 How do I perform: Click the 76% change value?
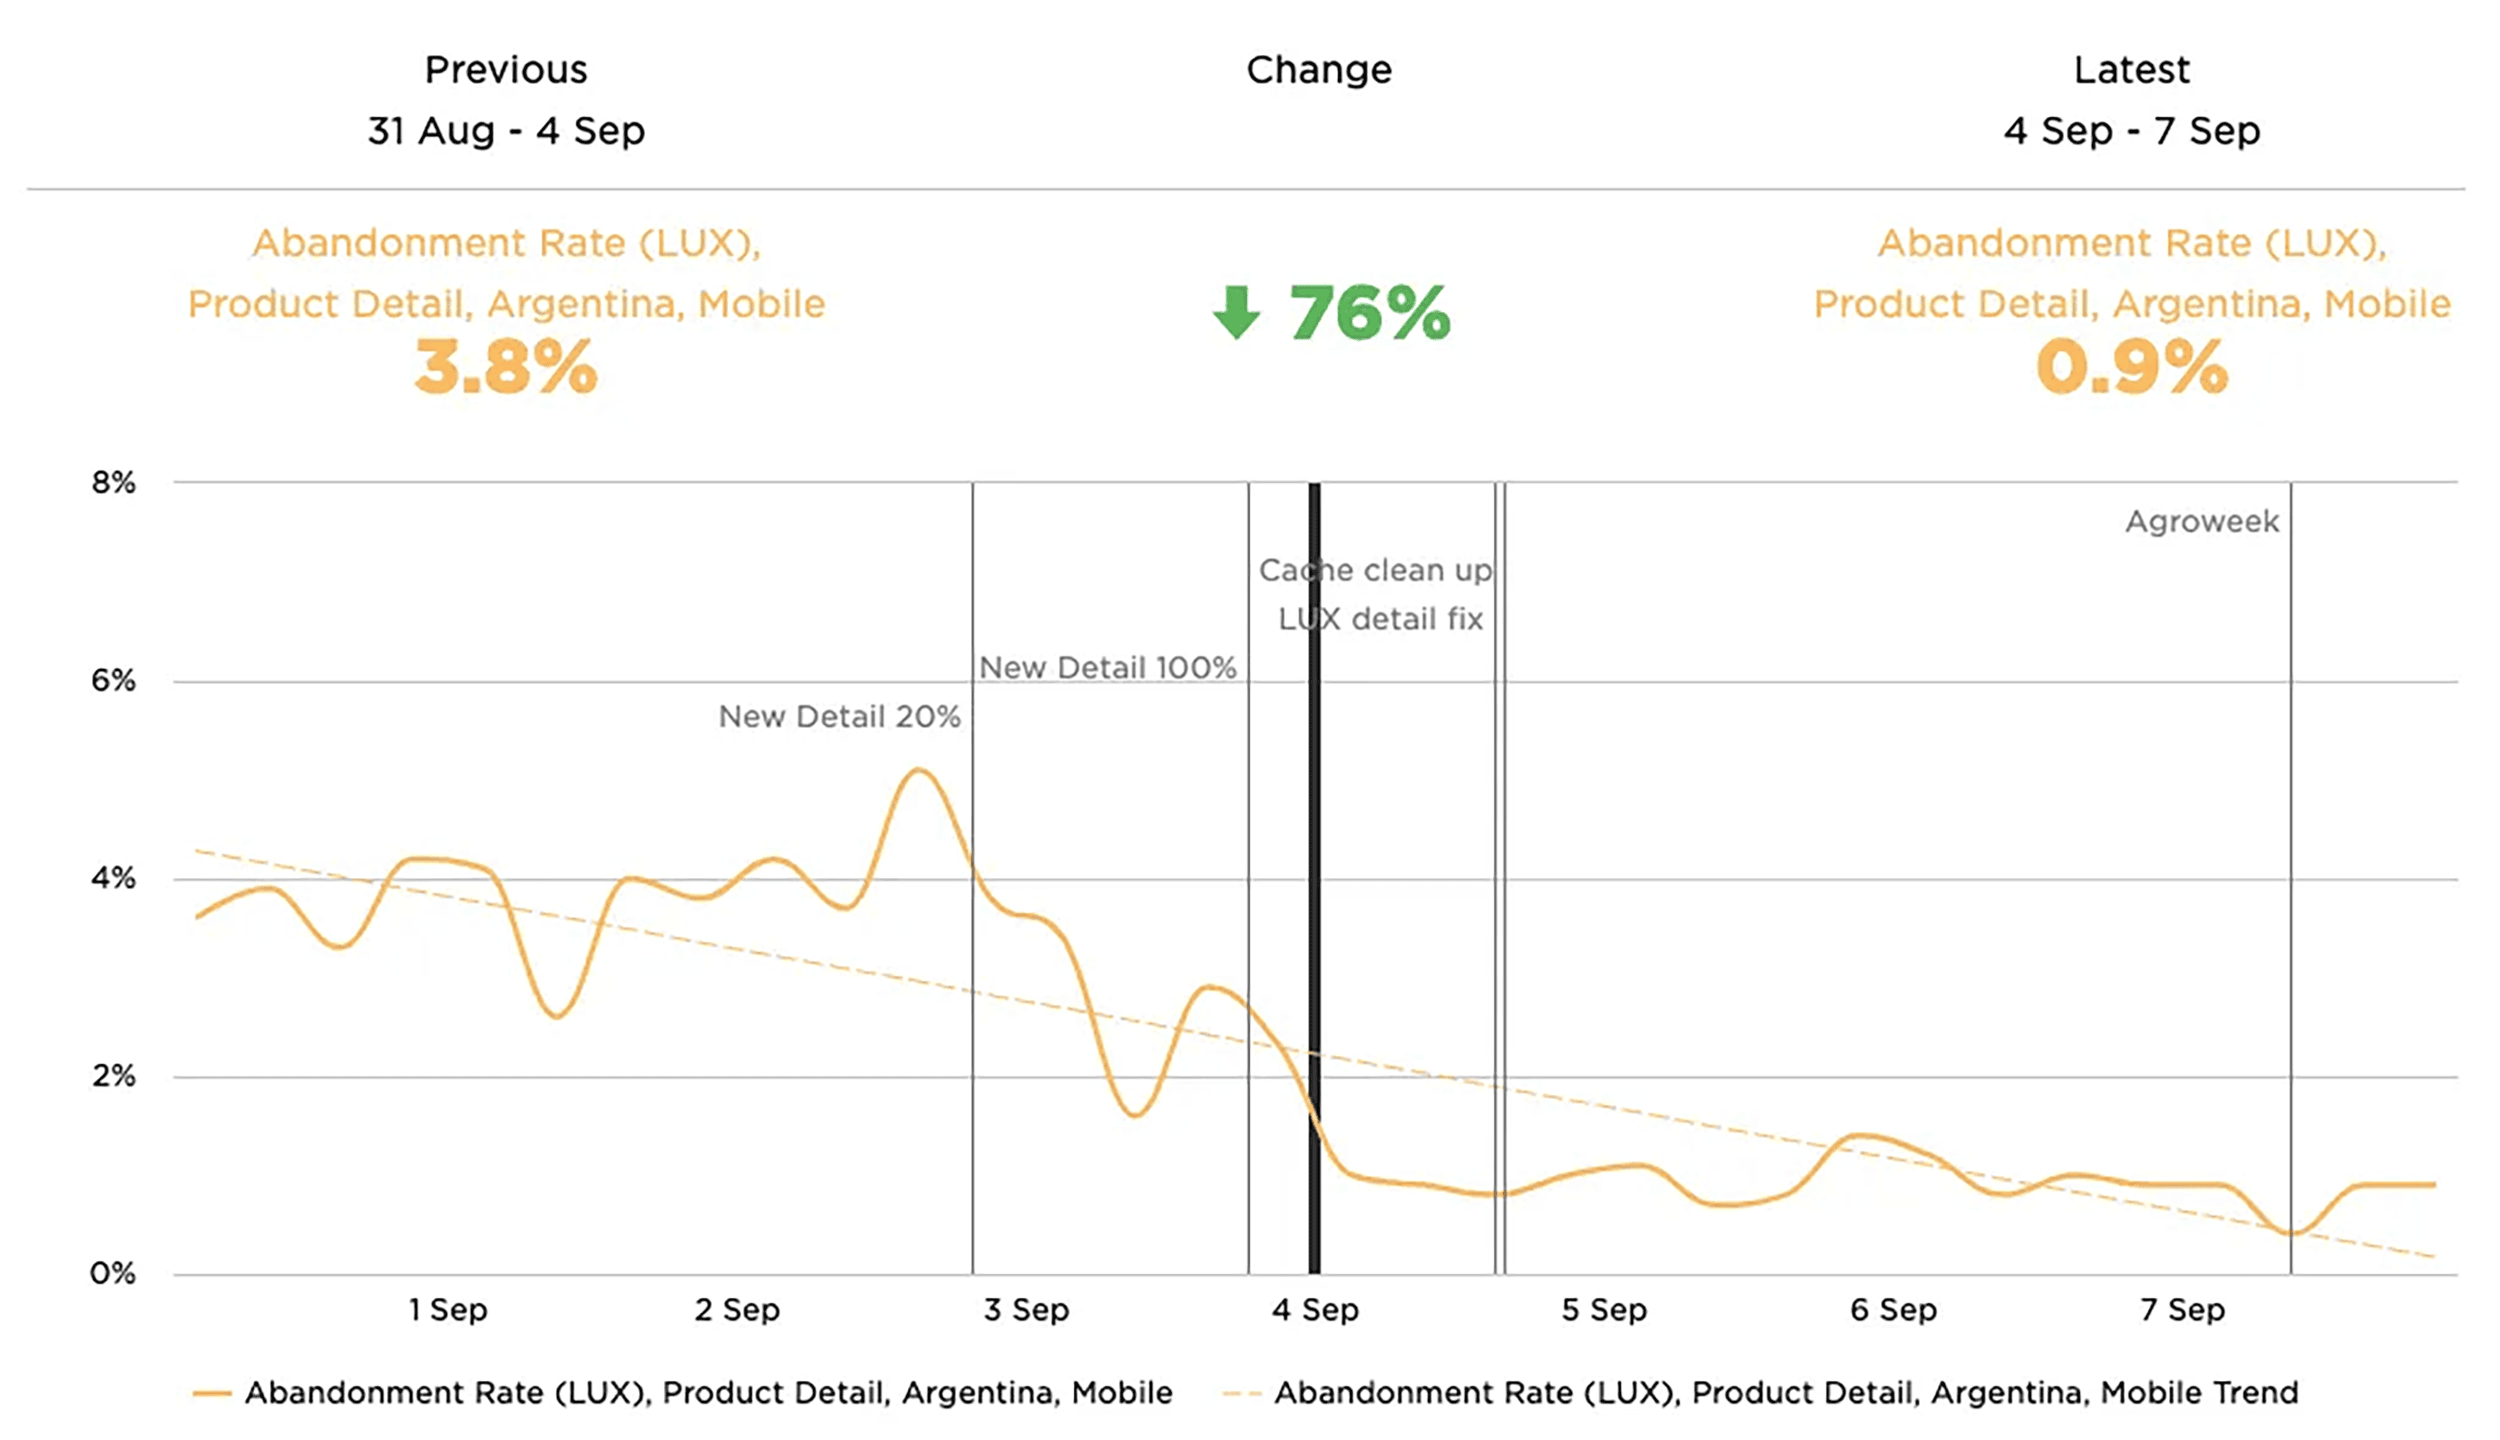click(x=1369, y=313)
